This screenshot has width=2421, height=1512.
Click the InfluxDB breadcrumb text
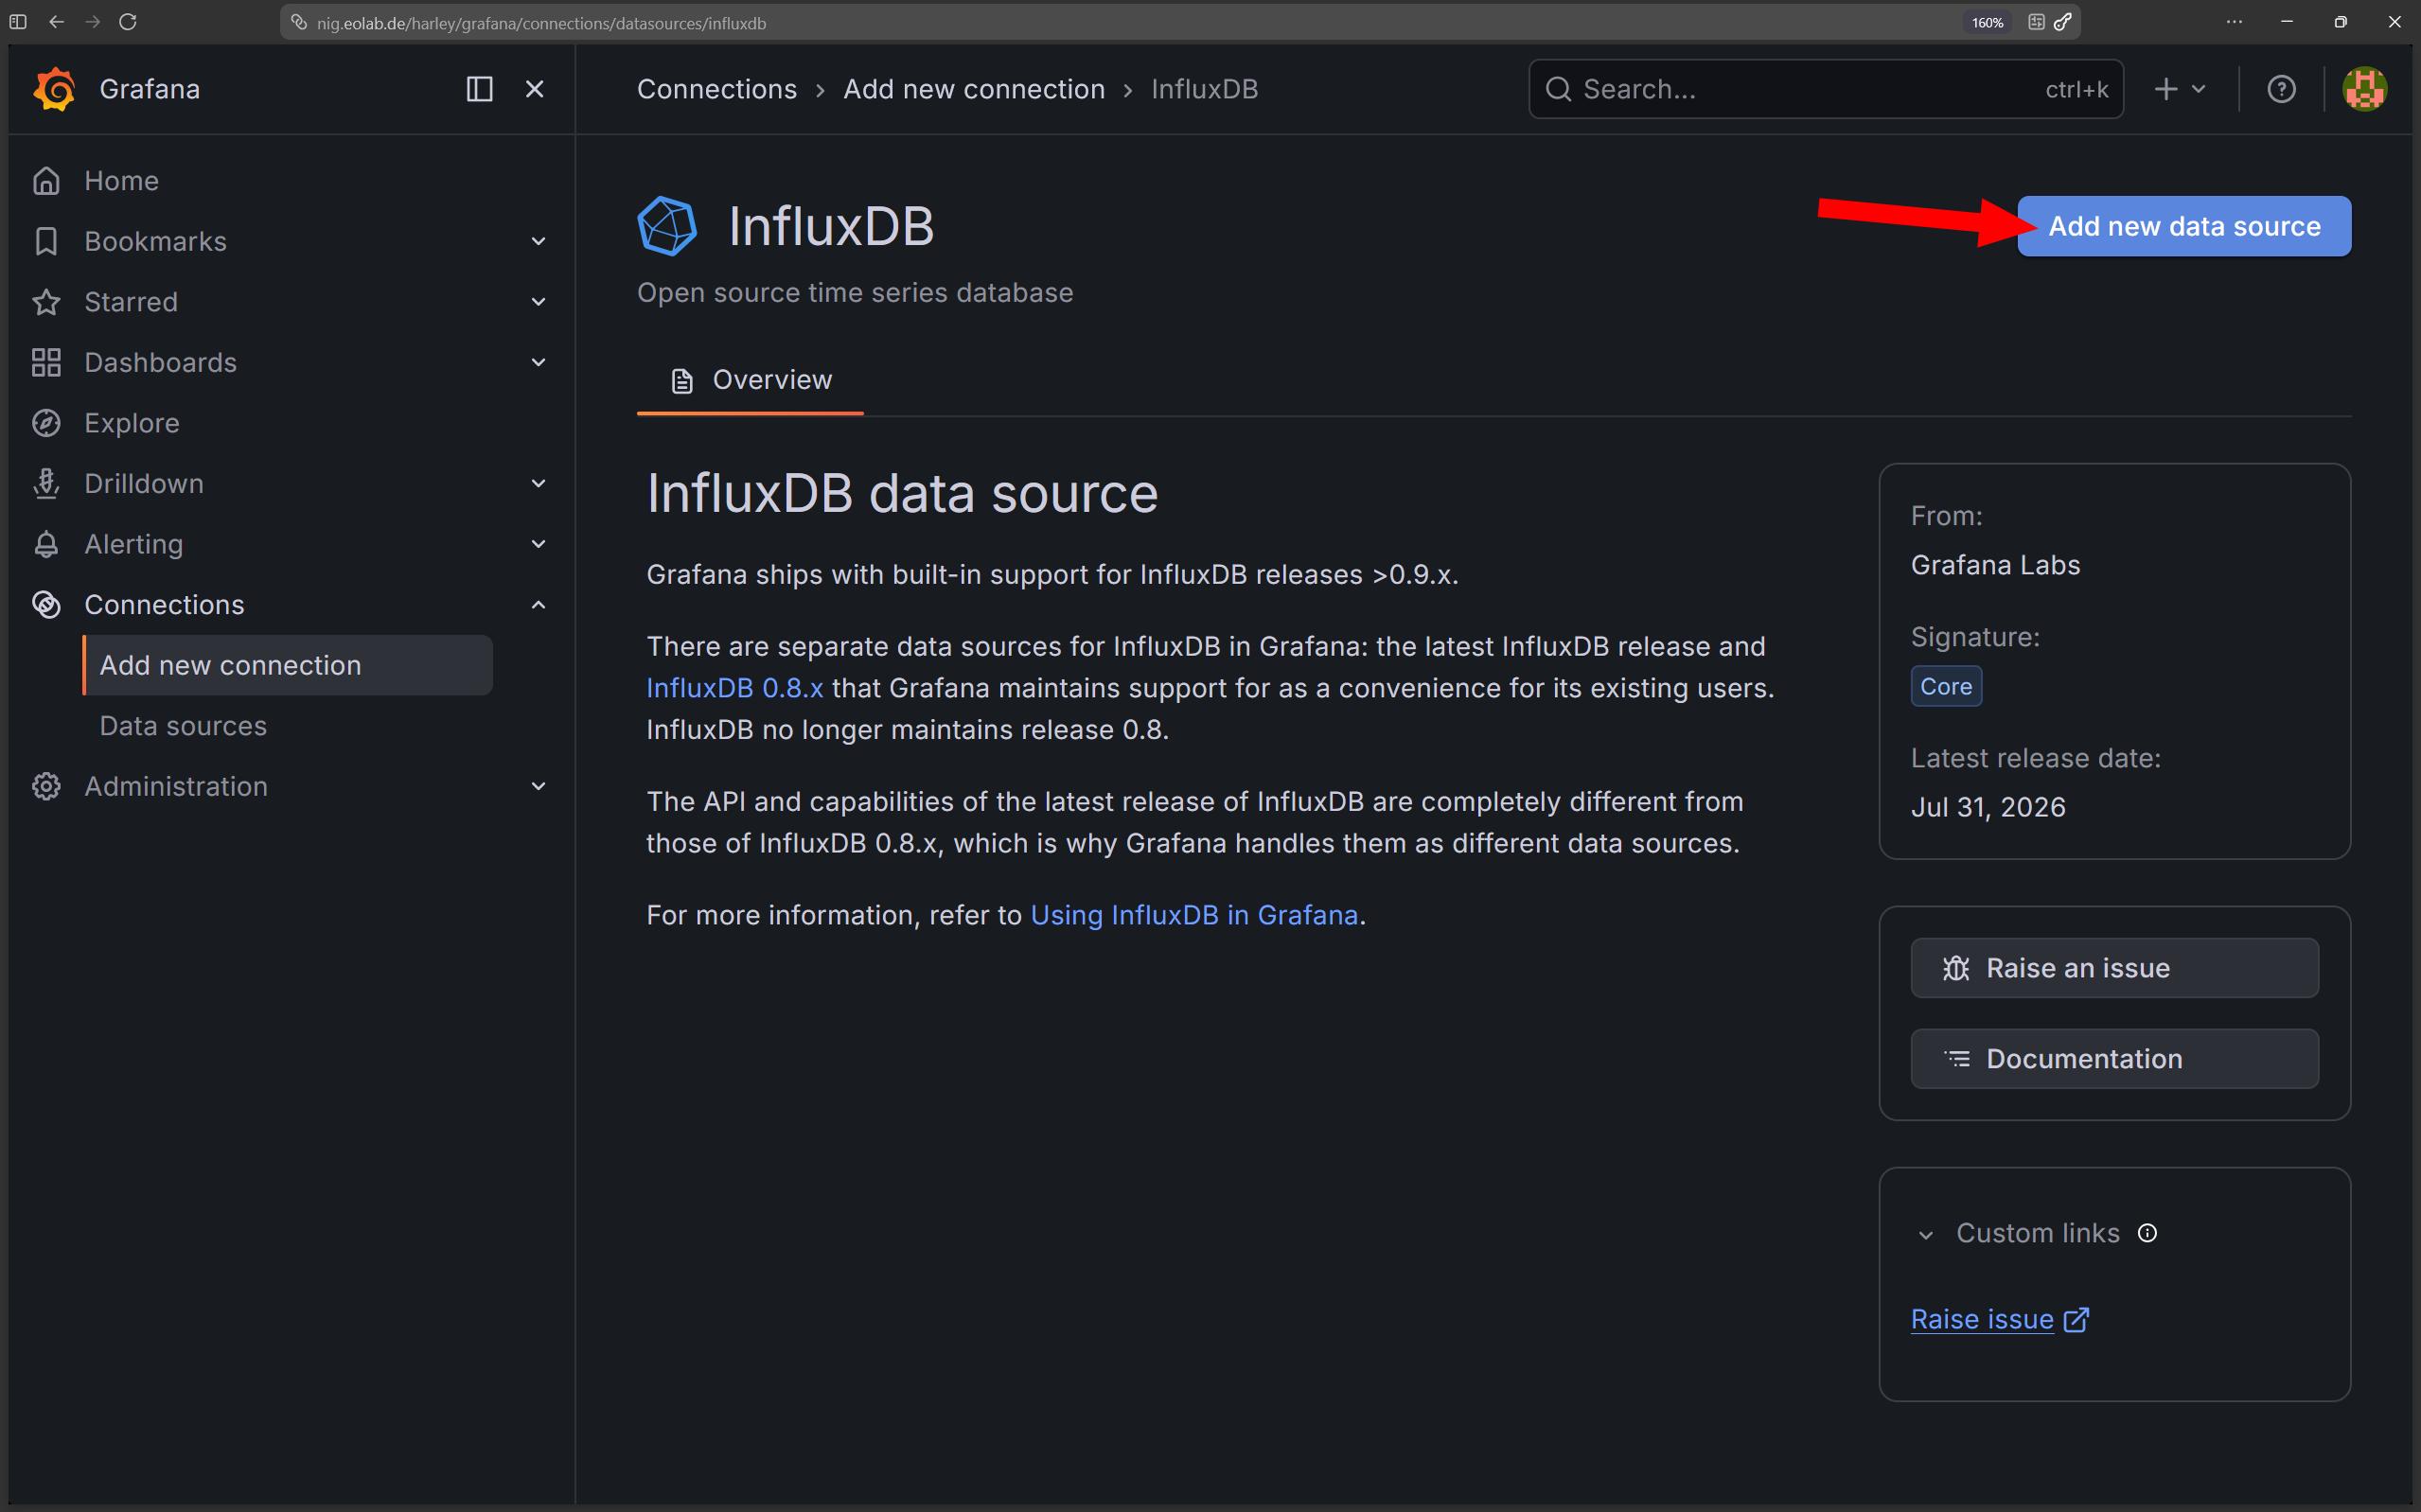[x=1204, y=89]
